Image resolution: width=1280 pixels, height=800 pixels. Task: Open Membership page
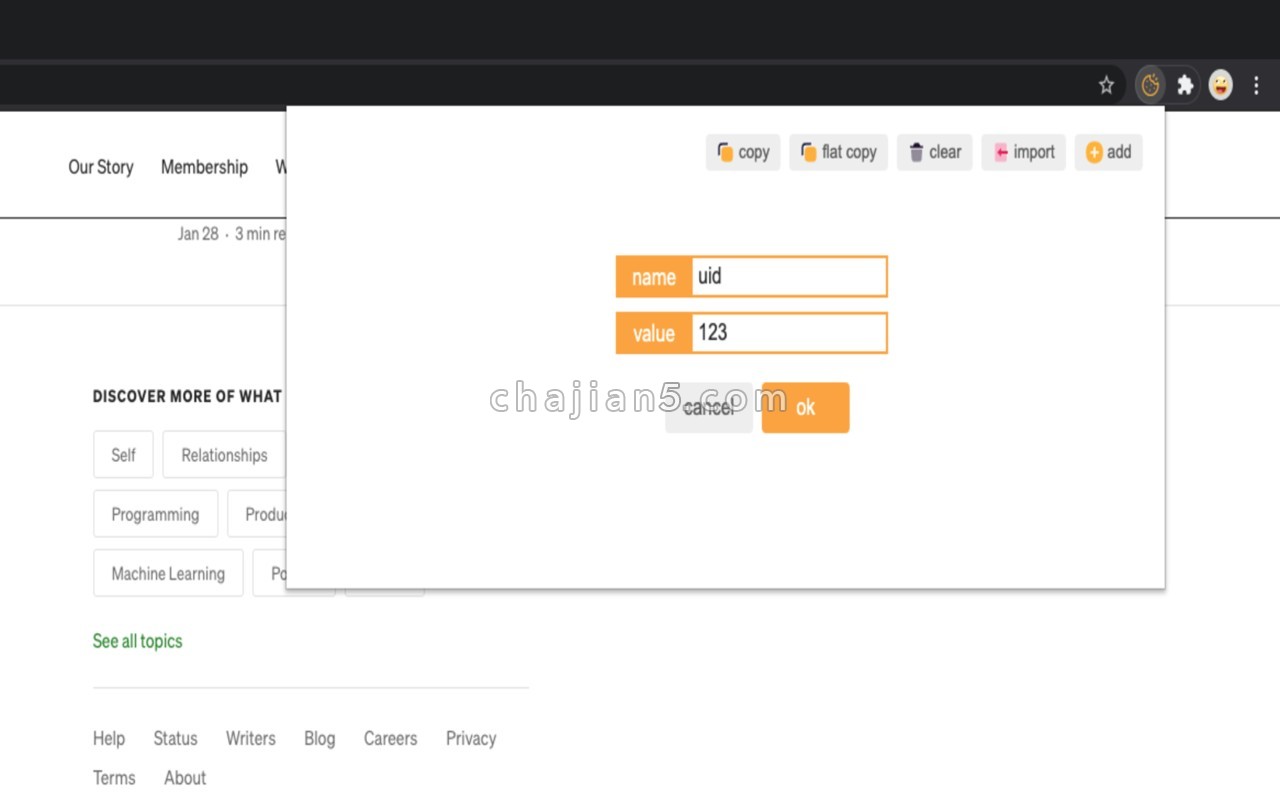(204, 167)
